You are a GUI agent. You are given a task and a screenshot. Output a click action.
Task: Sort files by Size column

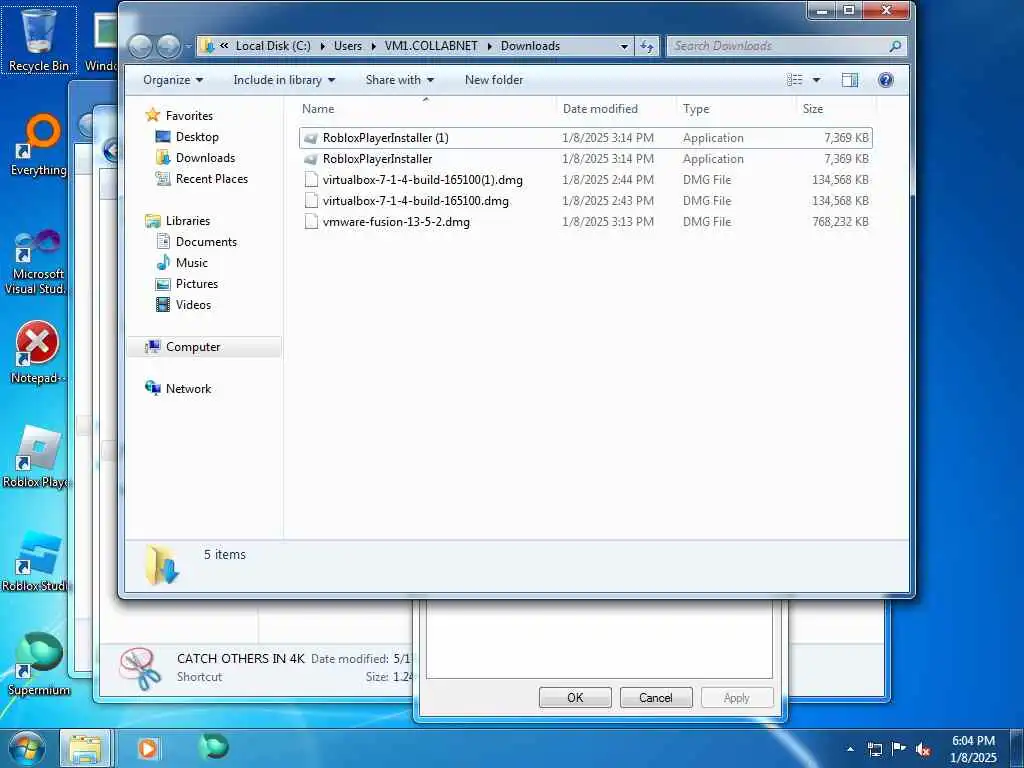tap(835, 109)
